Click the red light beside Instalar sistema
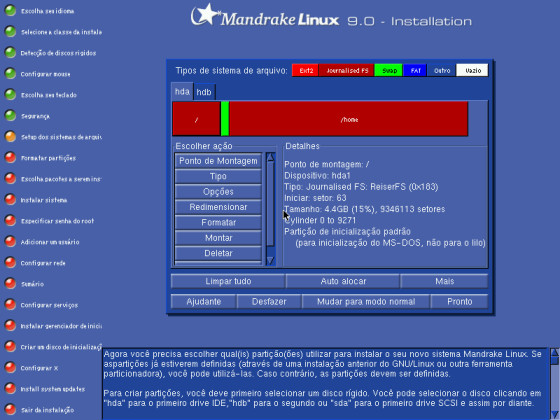The height and width of the screenshot is (420, 560). (10, 200)
